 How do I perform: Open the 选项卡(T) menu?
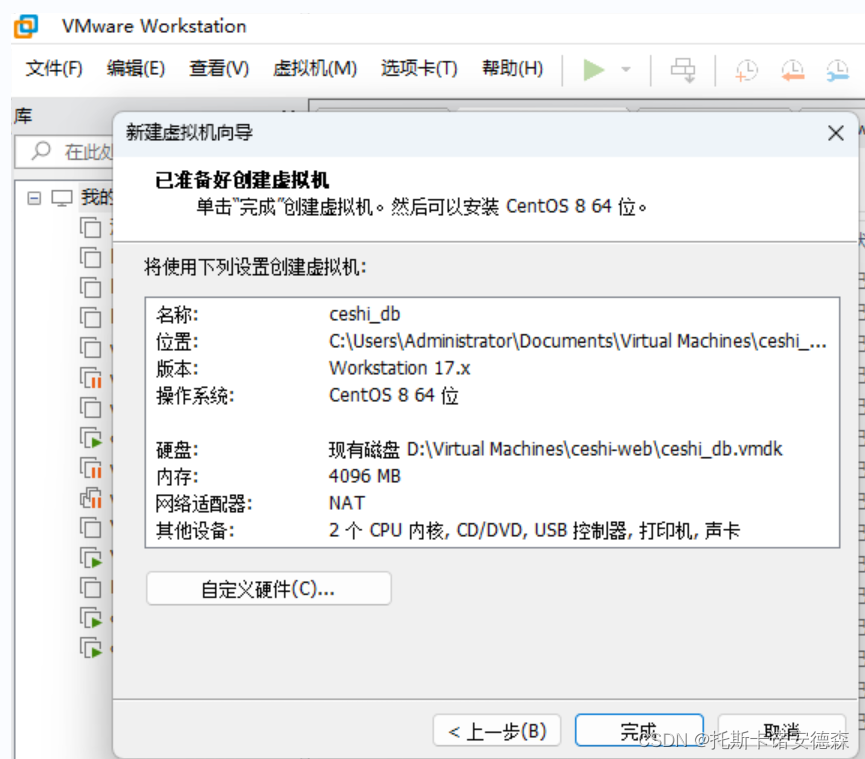click(x=419, y=68)
